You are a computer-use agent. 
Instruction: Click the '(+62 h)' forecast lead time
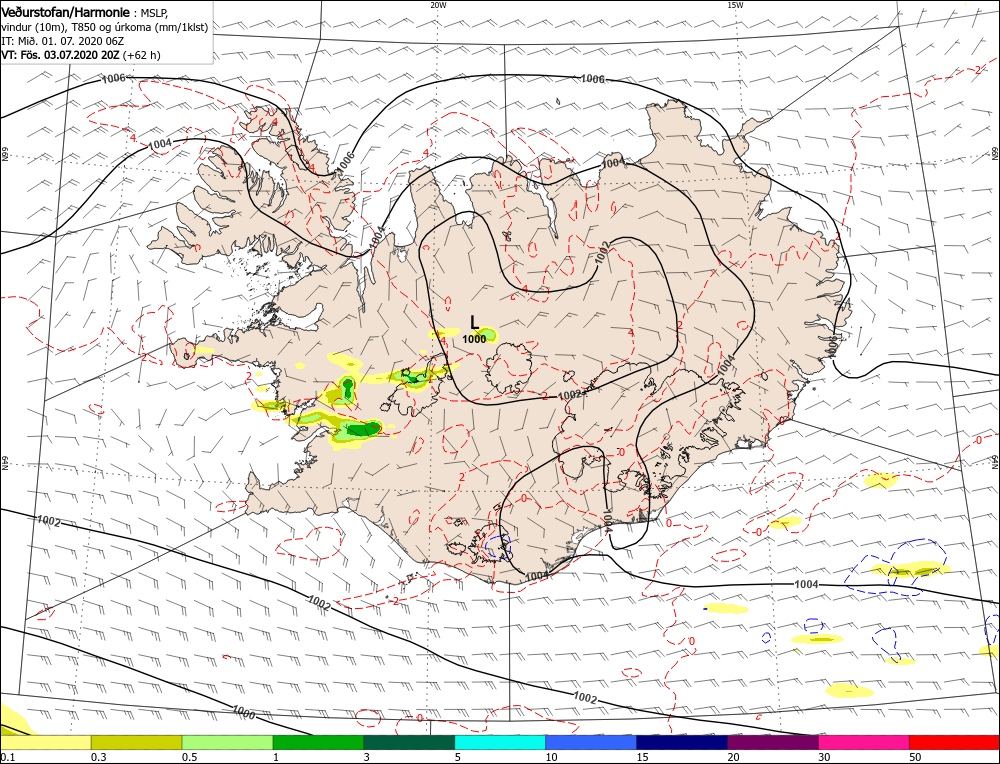point(142,55)
